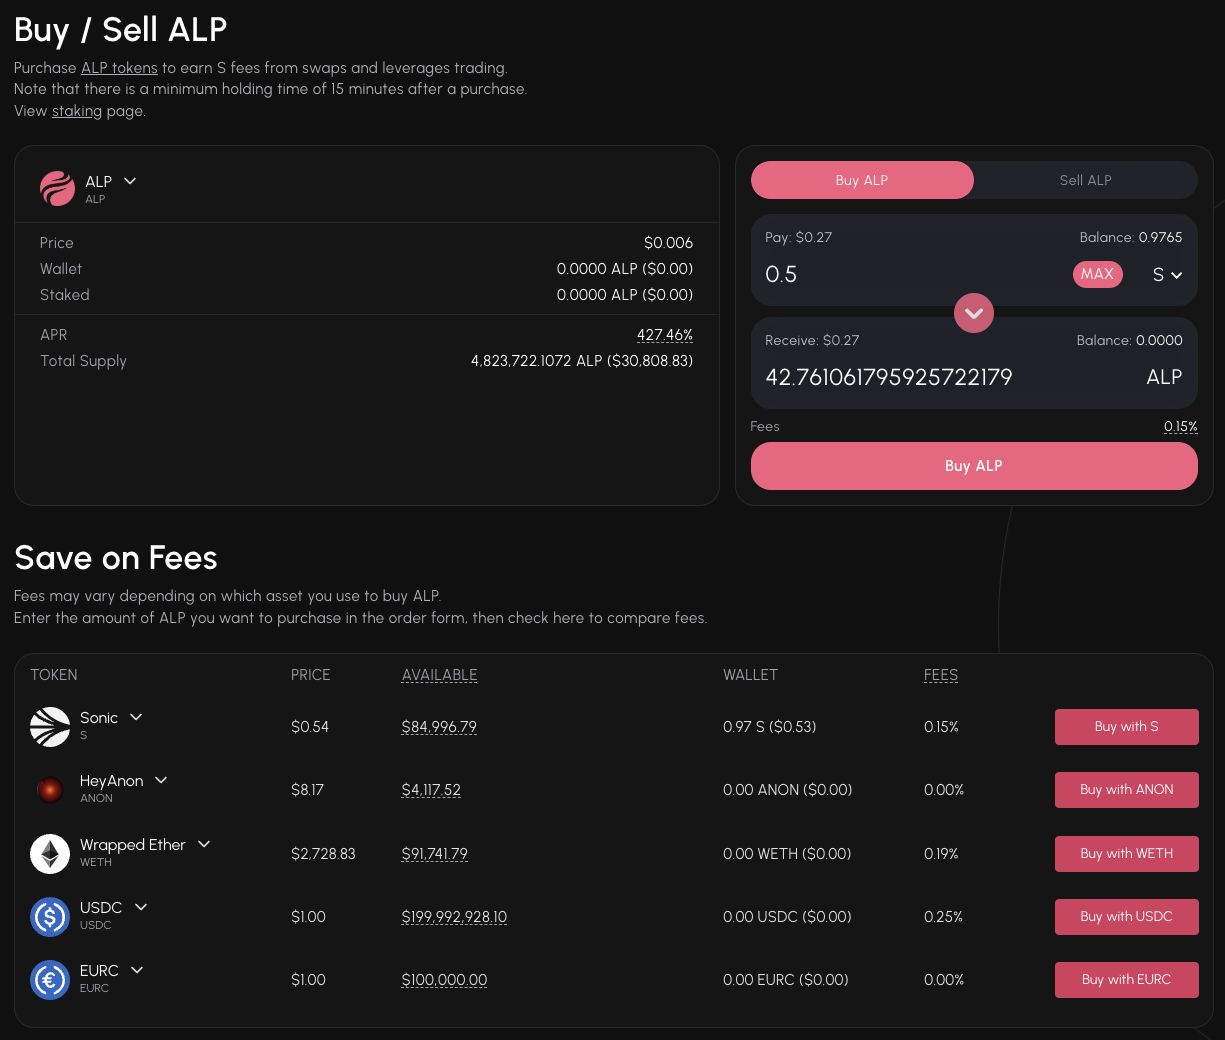Expand the EURC row chevron

tap(137, 970)
